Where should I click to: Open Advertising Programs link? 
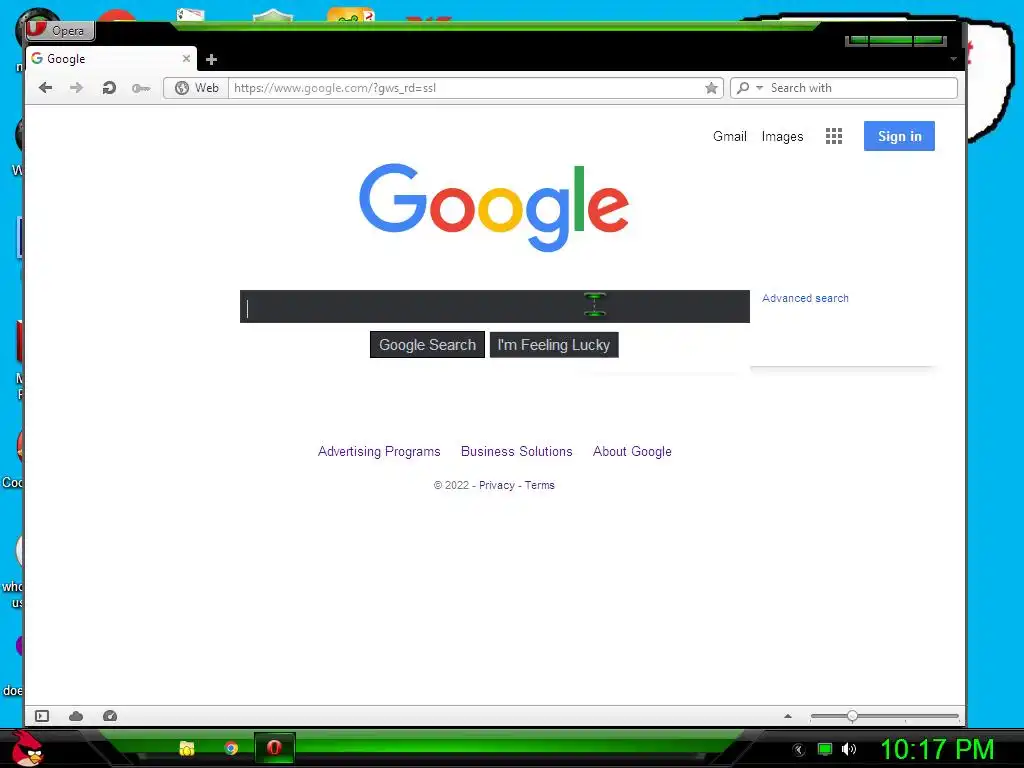(x=379, y=451)
